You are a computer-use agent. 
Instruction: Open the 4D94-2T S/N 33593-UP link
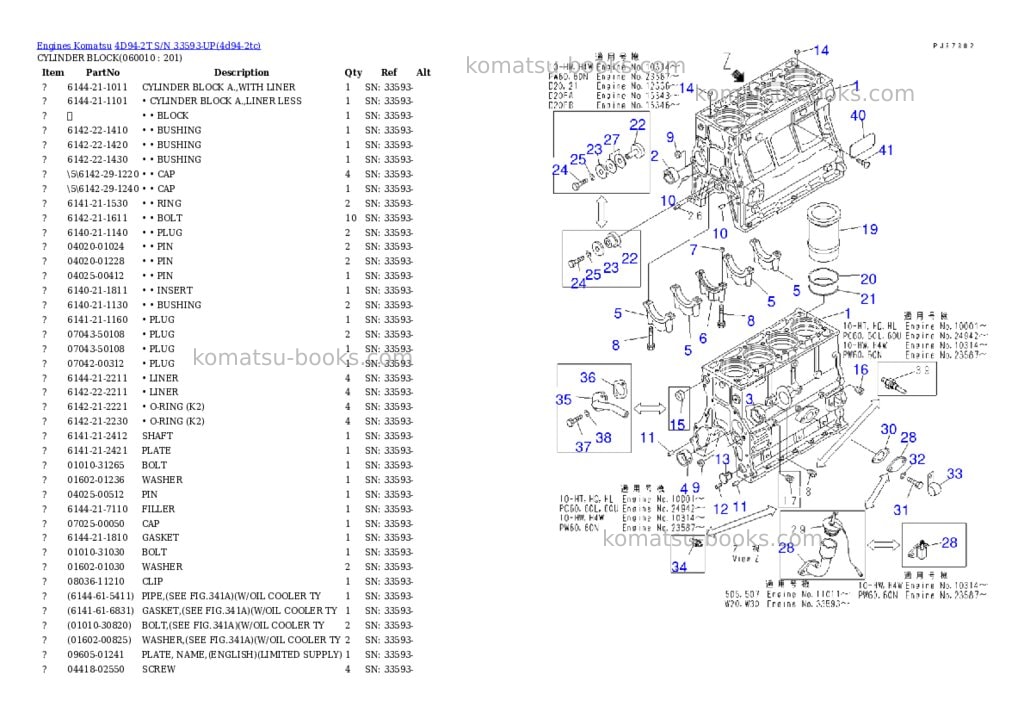[x=187, y=46]
